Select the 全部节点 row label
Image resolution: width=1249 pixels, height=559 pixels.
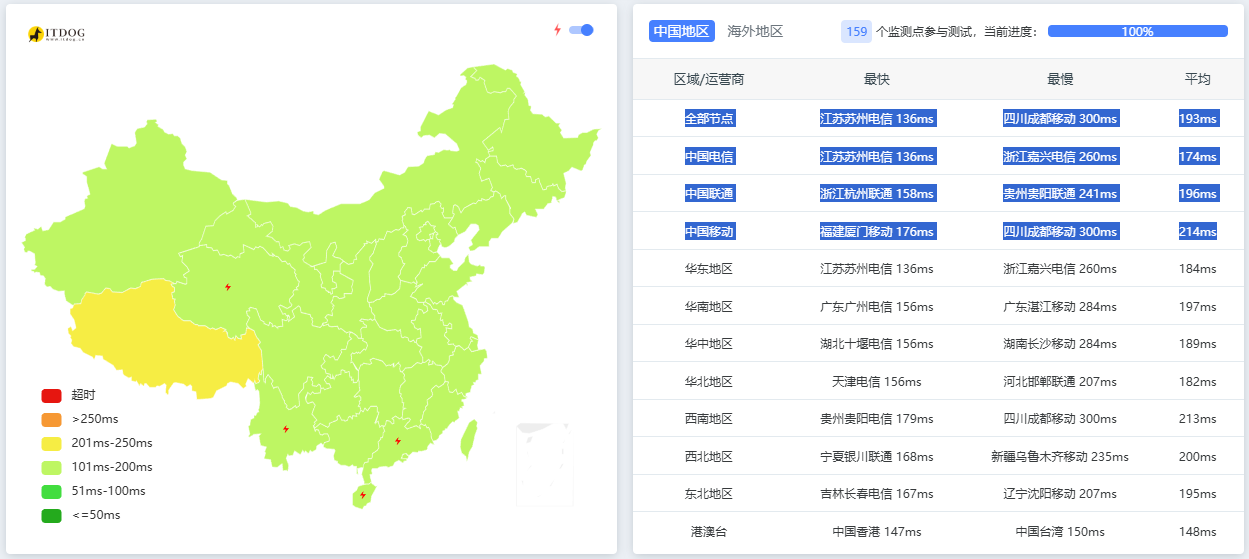click(709, 118)
